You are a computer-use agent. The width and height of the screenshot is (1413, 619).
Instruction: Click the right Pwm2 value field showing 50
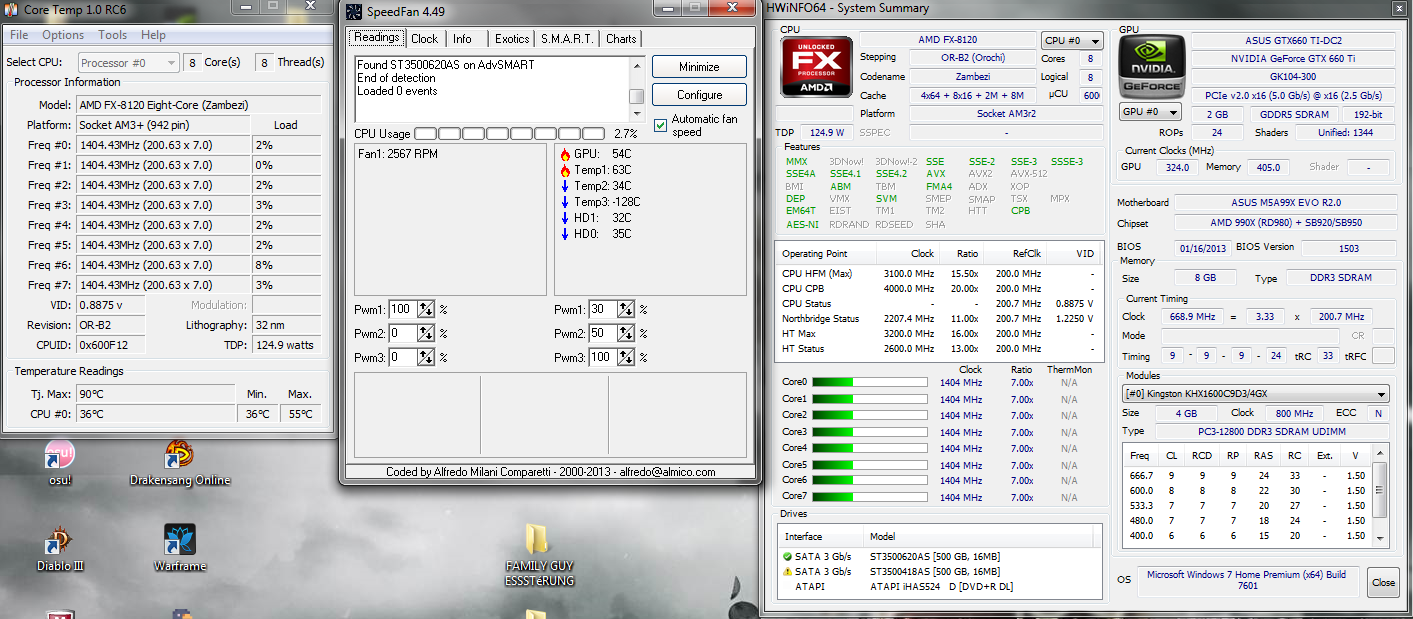pyautogui.click(x=602, y=333)
